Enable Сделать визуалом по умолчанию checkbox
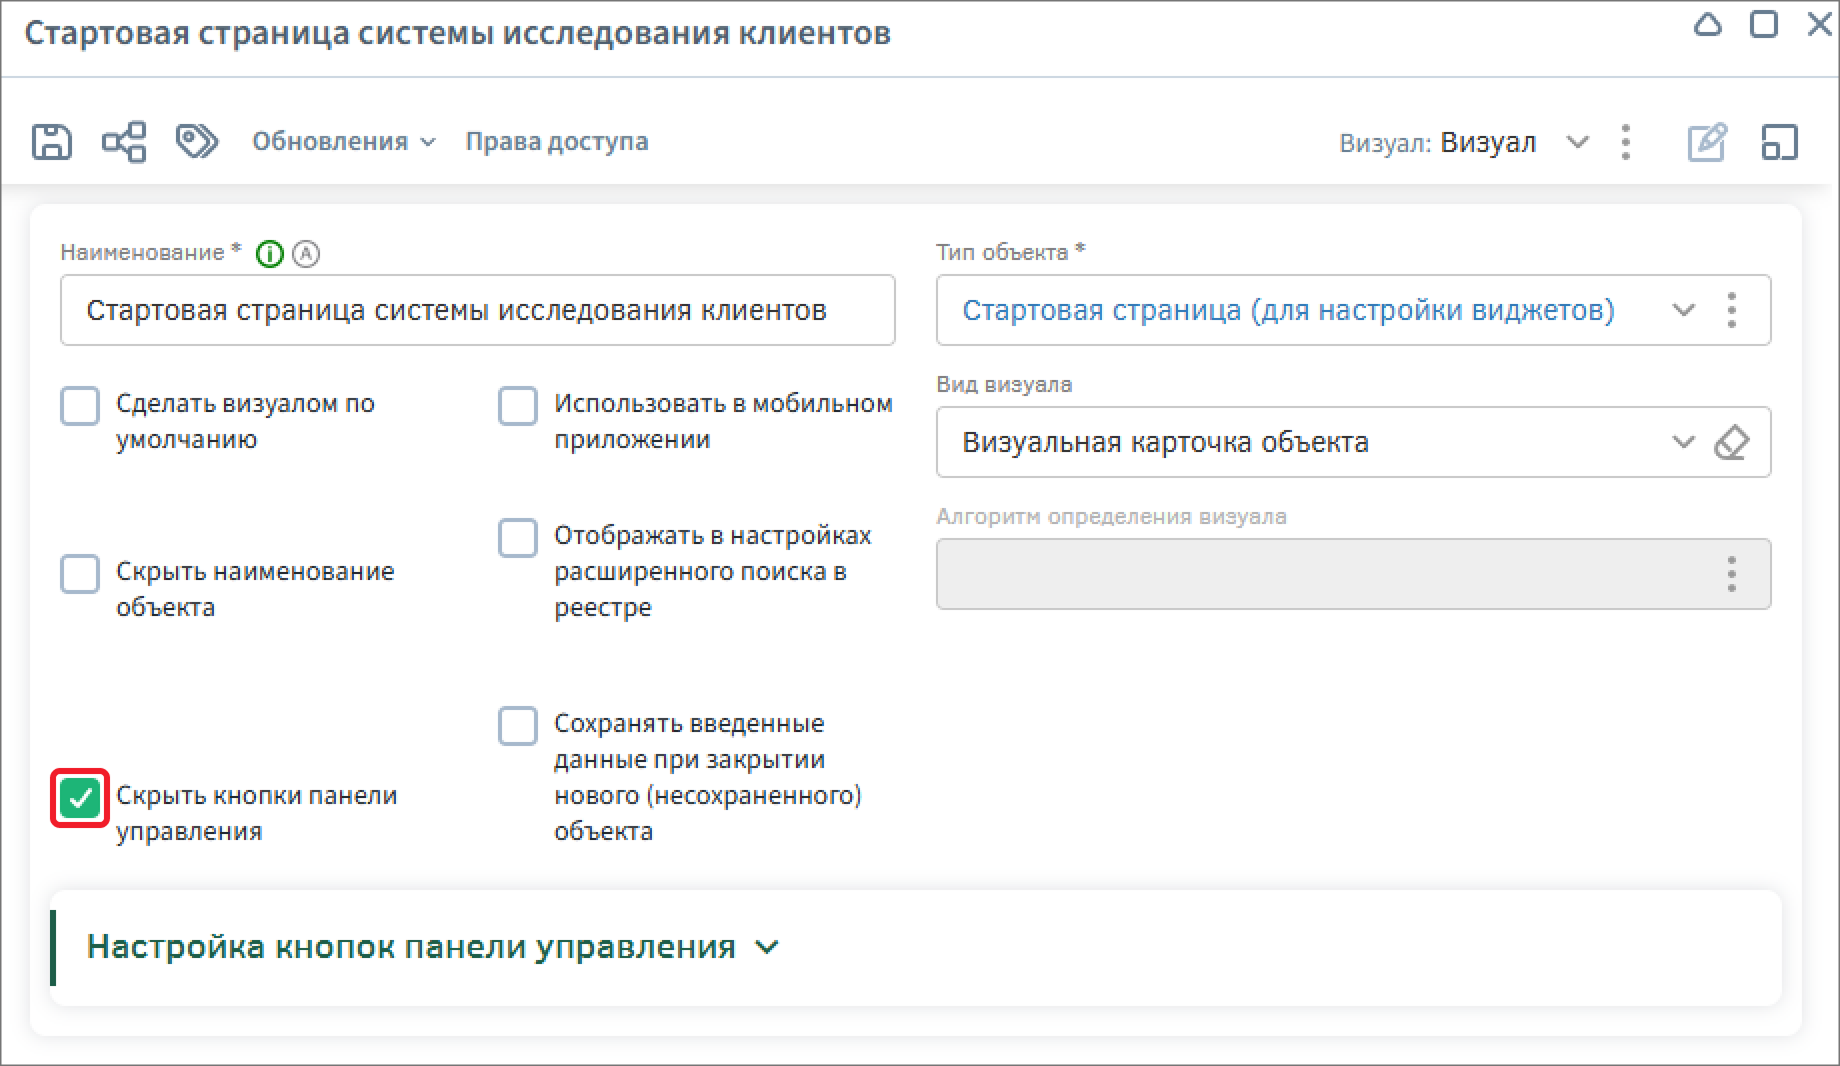The image size is (1840, 1066). coord(80,407)
